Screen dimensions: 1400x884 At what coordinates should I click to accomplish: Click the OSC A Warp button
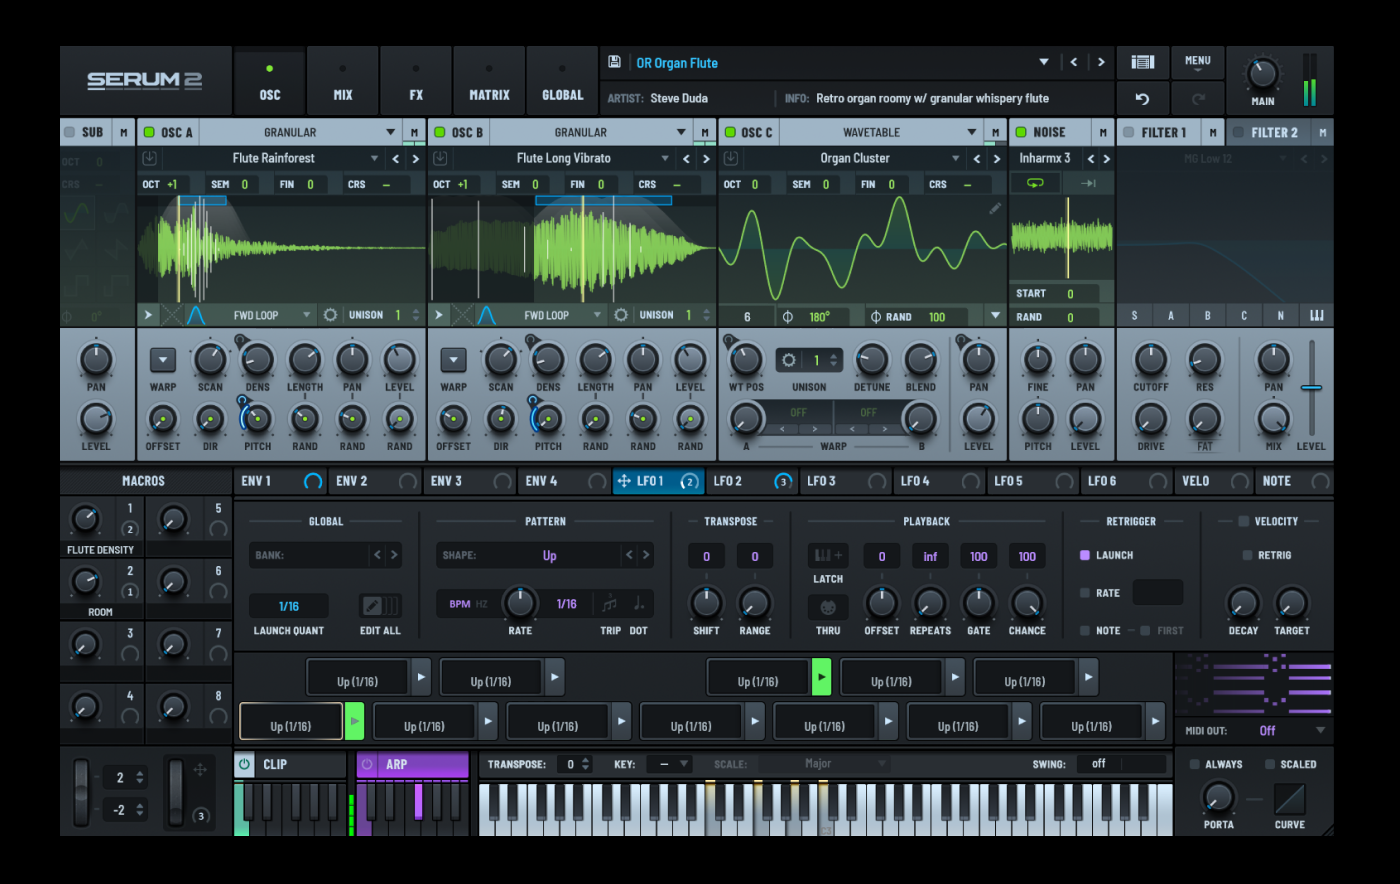[162, 360]
